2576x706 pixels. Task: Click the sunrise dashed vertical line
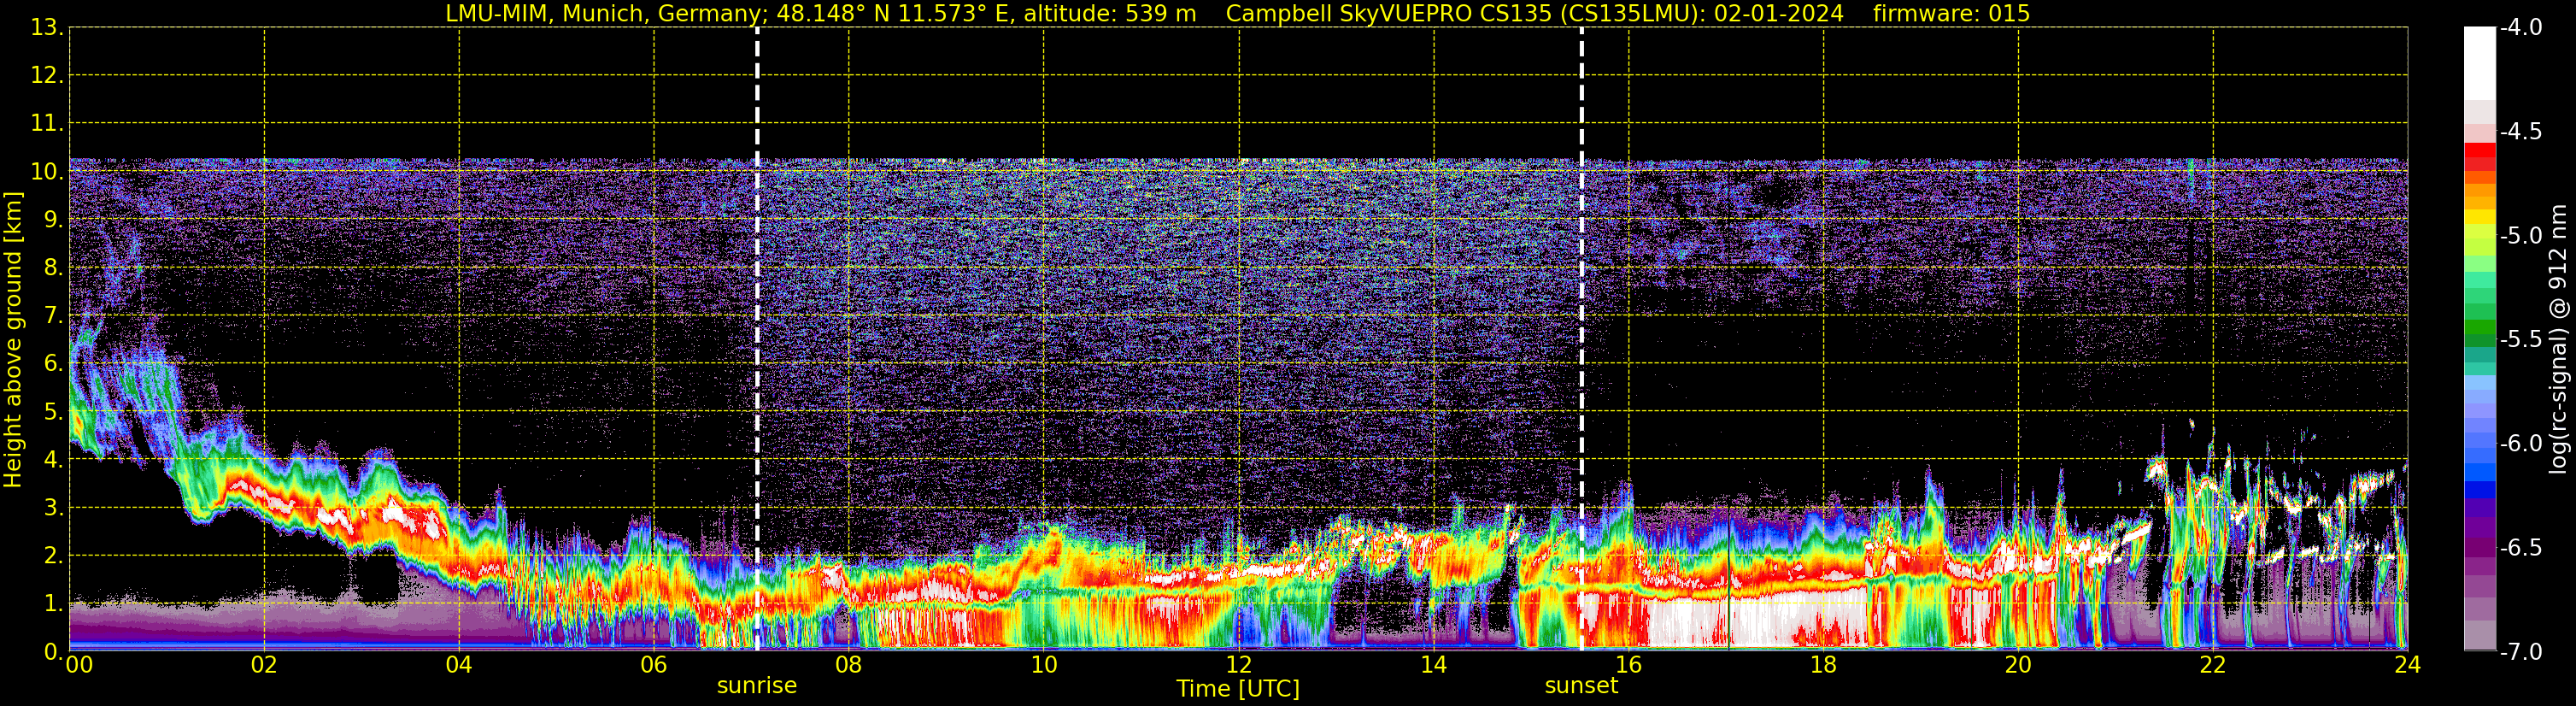pos(757,339)
